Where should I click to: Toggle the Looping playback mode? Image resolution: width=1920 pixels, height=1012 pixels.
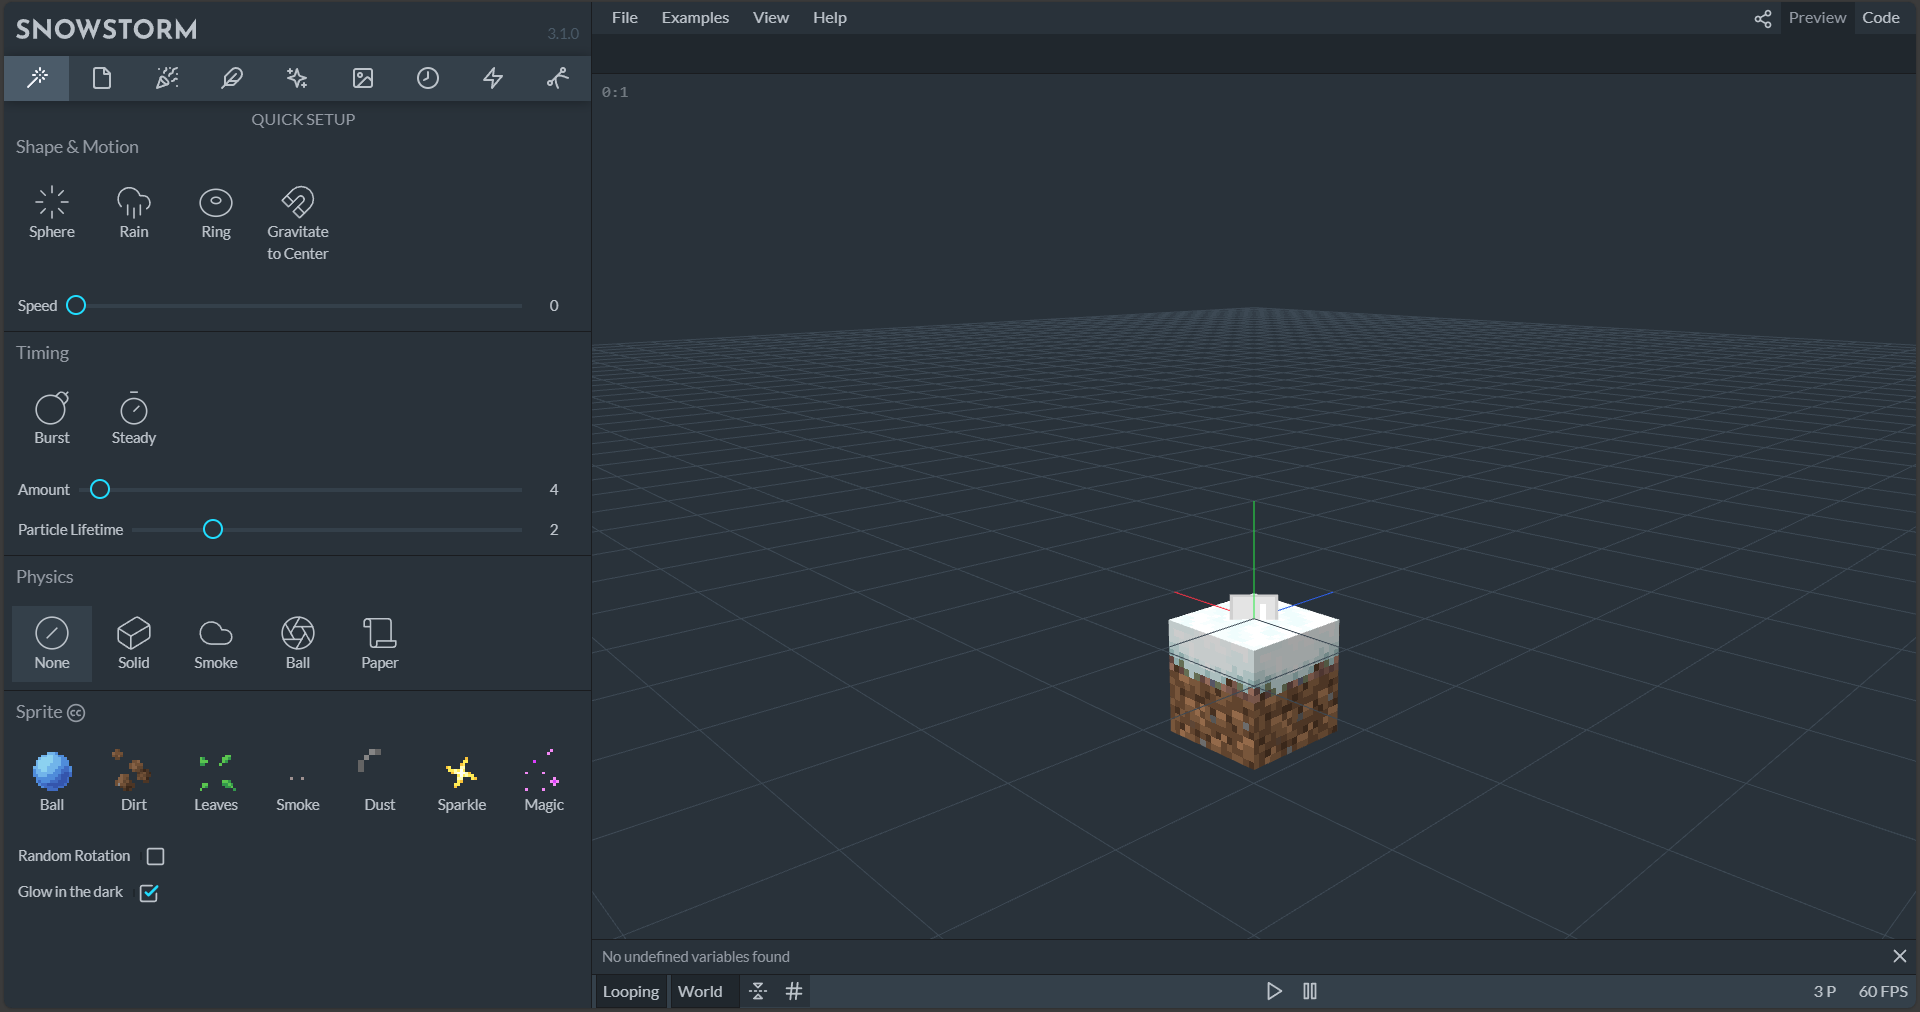[631, 992]
